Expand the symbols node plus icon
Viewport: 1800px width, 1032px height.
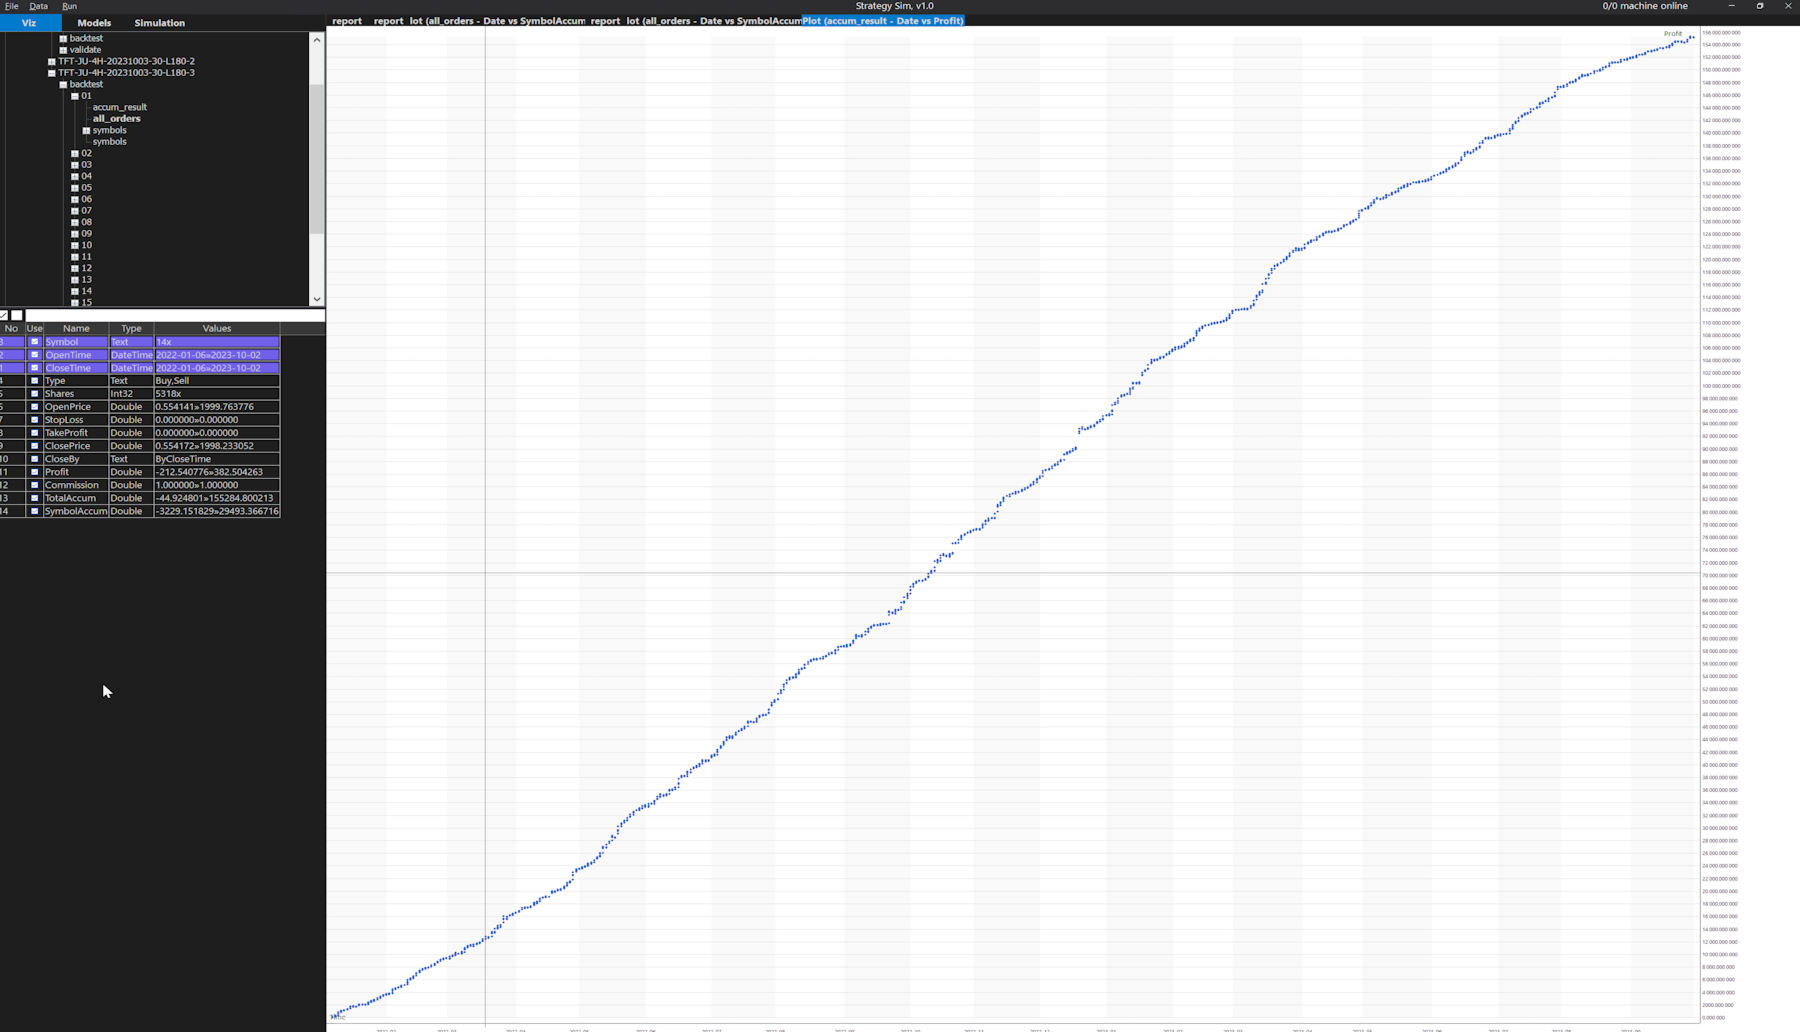pos(86,131)
